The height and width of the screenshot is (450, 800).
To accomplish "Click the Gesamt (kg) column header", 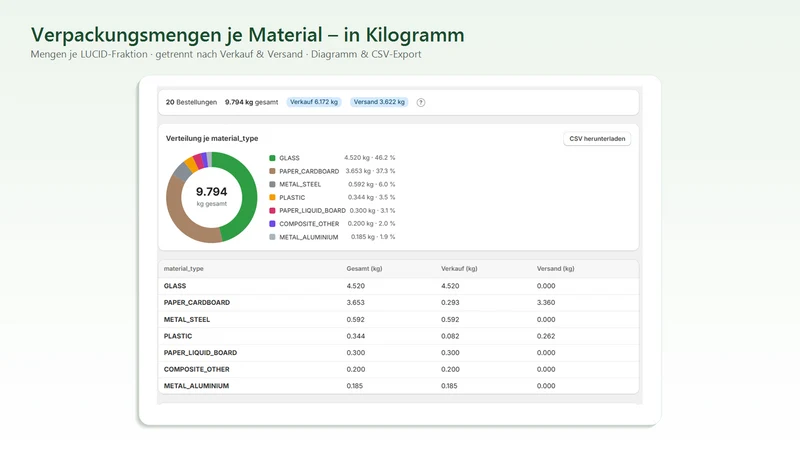I will point(364,269).
